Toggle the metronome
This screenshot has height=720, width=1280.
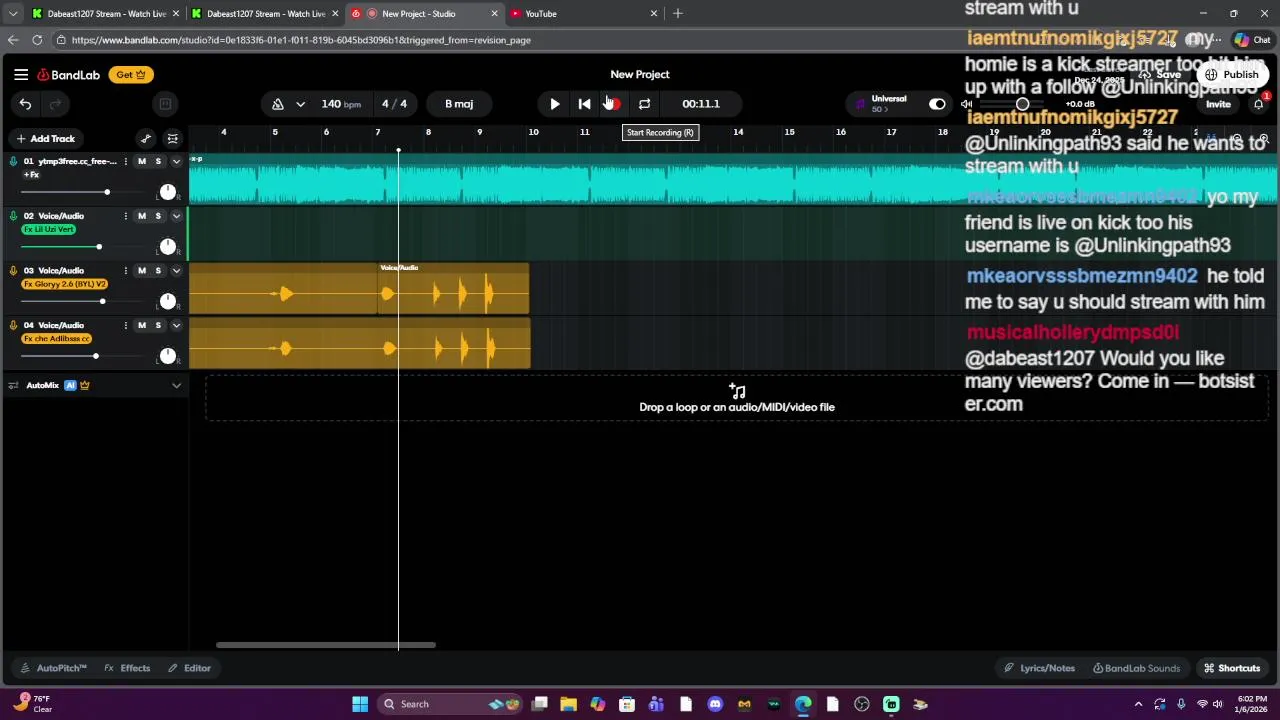click(278, 103)
